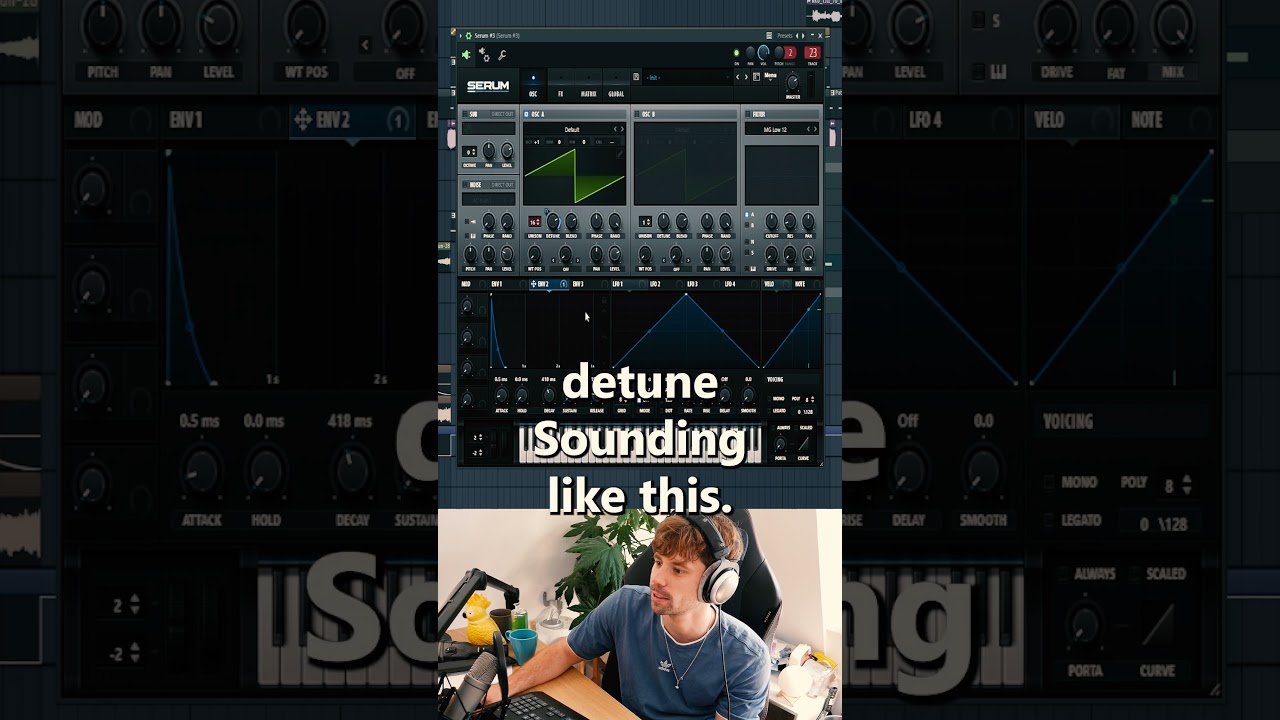Viewport: 1280px width, 720px height.
Task: Click the preset list icon left of Presets
Action: click(769, 36)
